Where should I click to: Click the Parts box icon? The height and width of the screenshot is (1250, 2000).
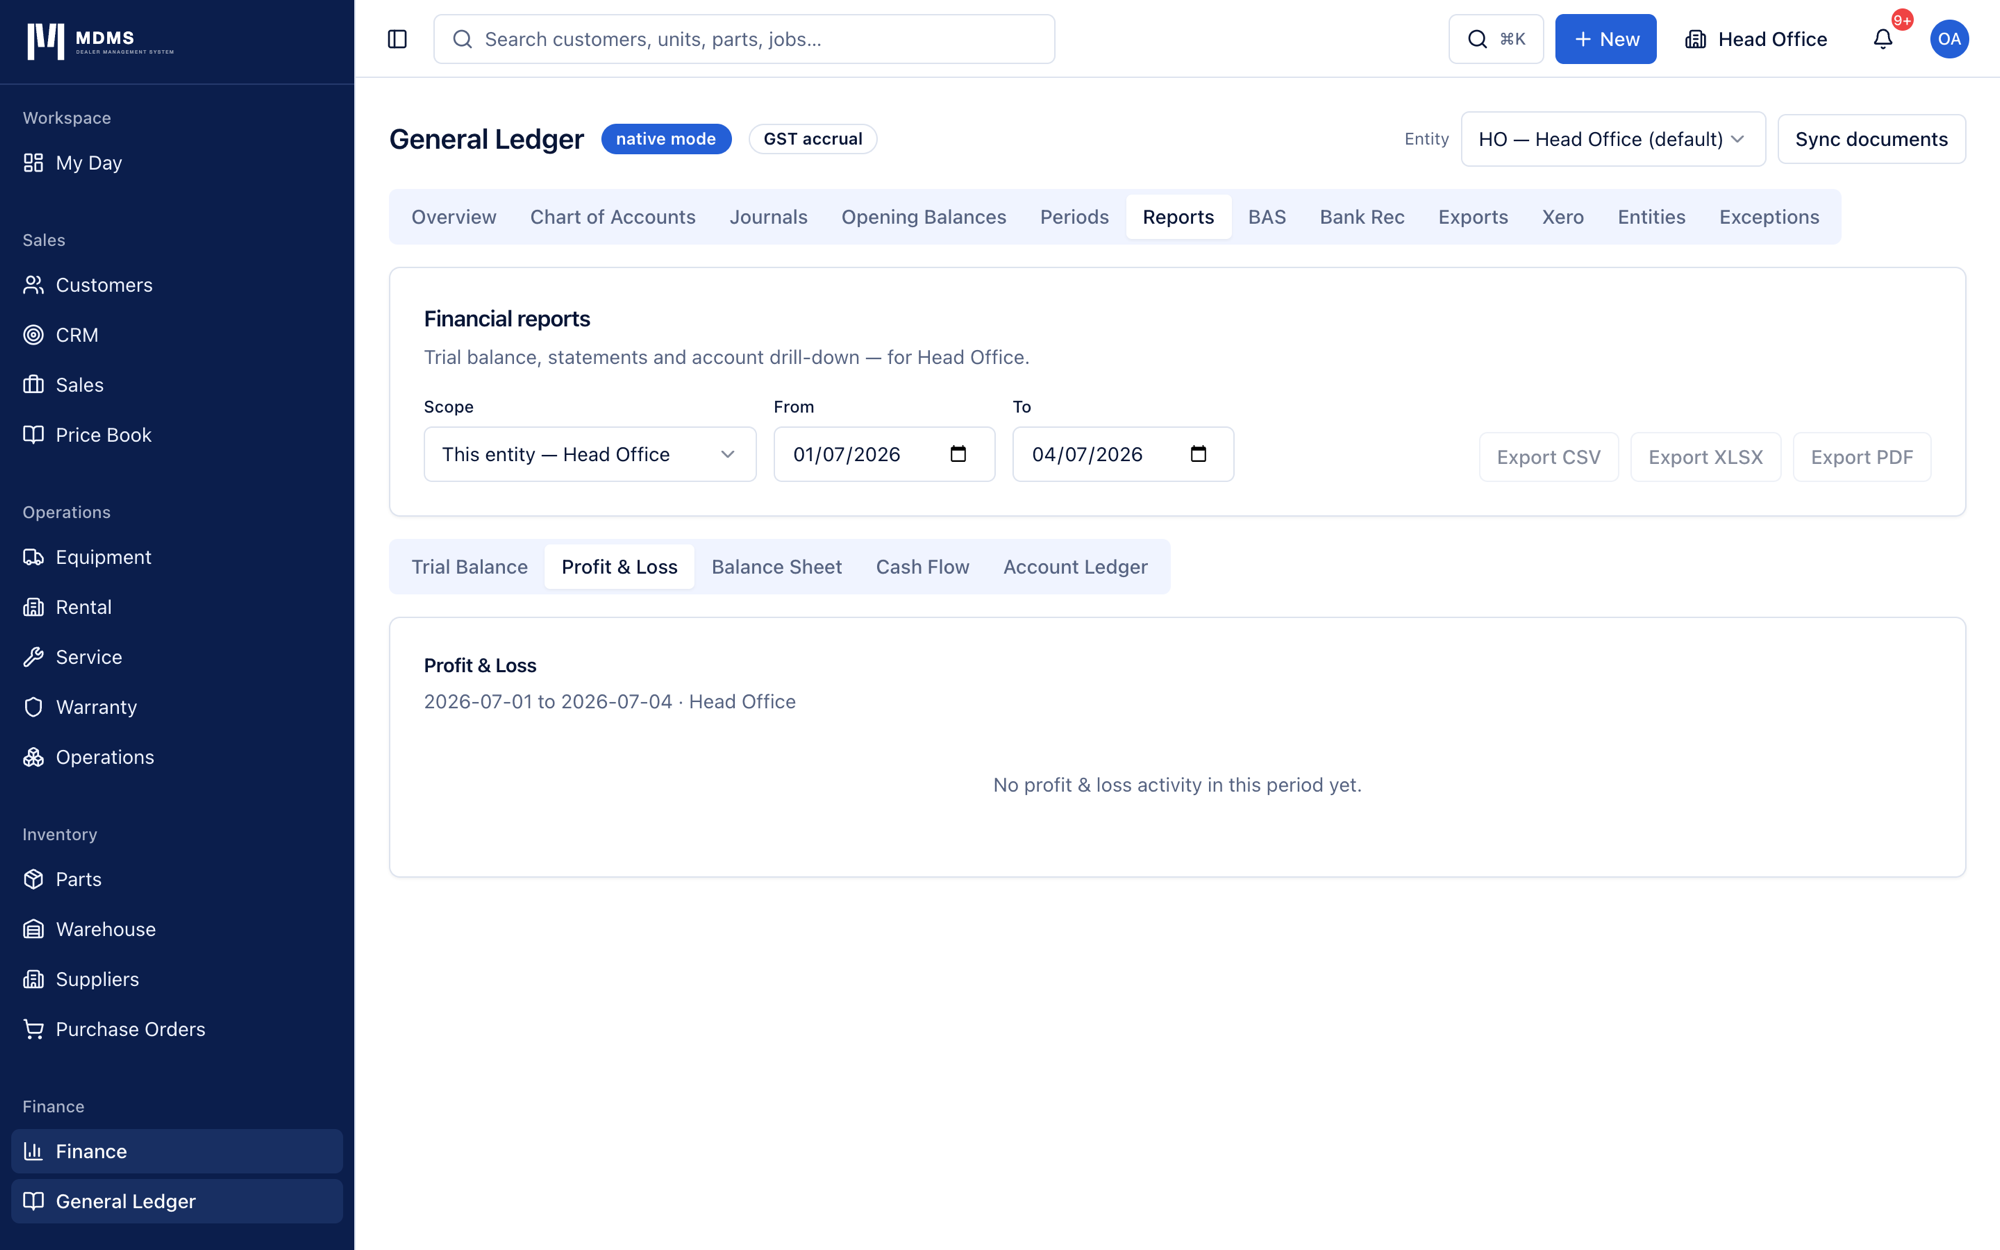point(34,879)
